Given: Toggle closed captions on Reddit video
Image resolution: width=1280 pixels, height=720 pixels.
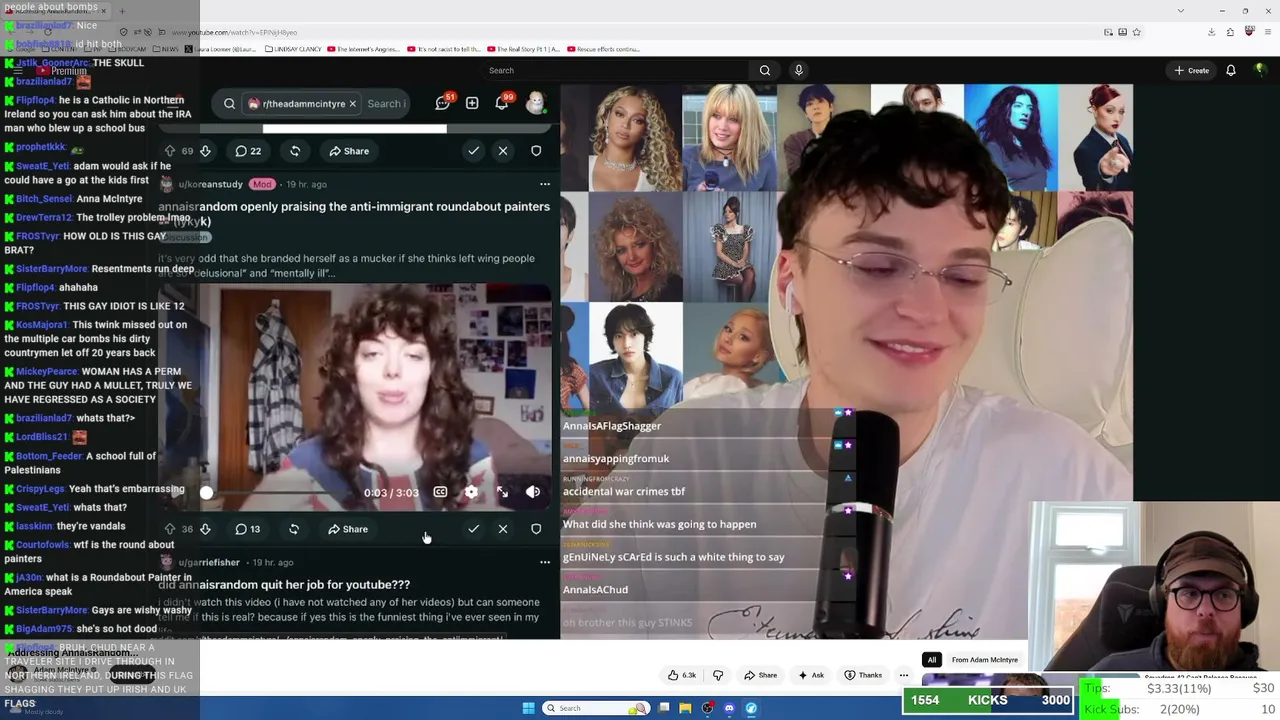Looking at the screenshot, I should pos(440,492).
